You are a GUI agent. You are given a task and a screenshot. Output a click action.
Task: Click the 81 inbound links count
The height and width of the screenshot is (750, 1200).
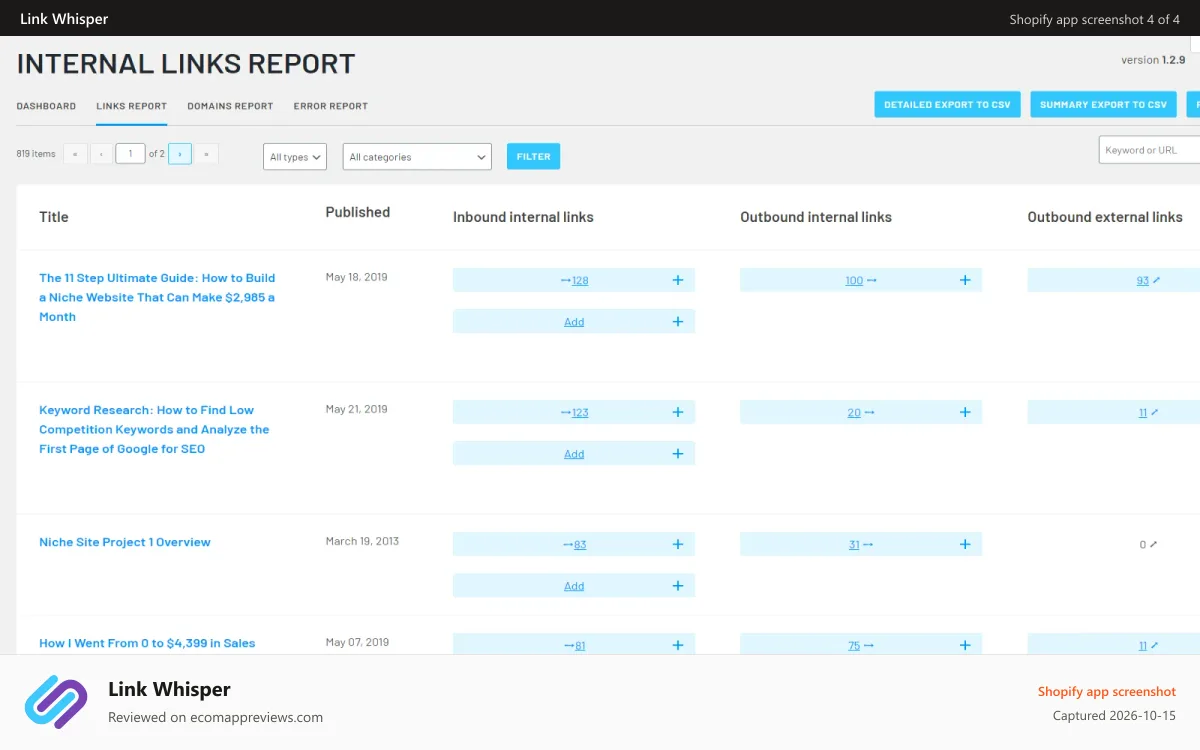click(580, 646)
